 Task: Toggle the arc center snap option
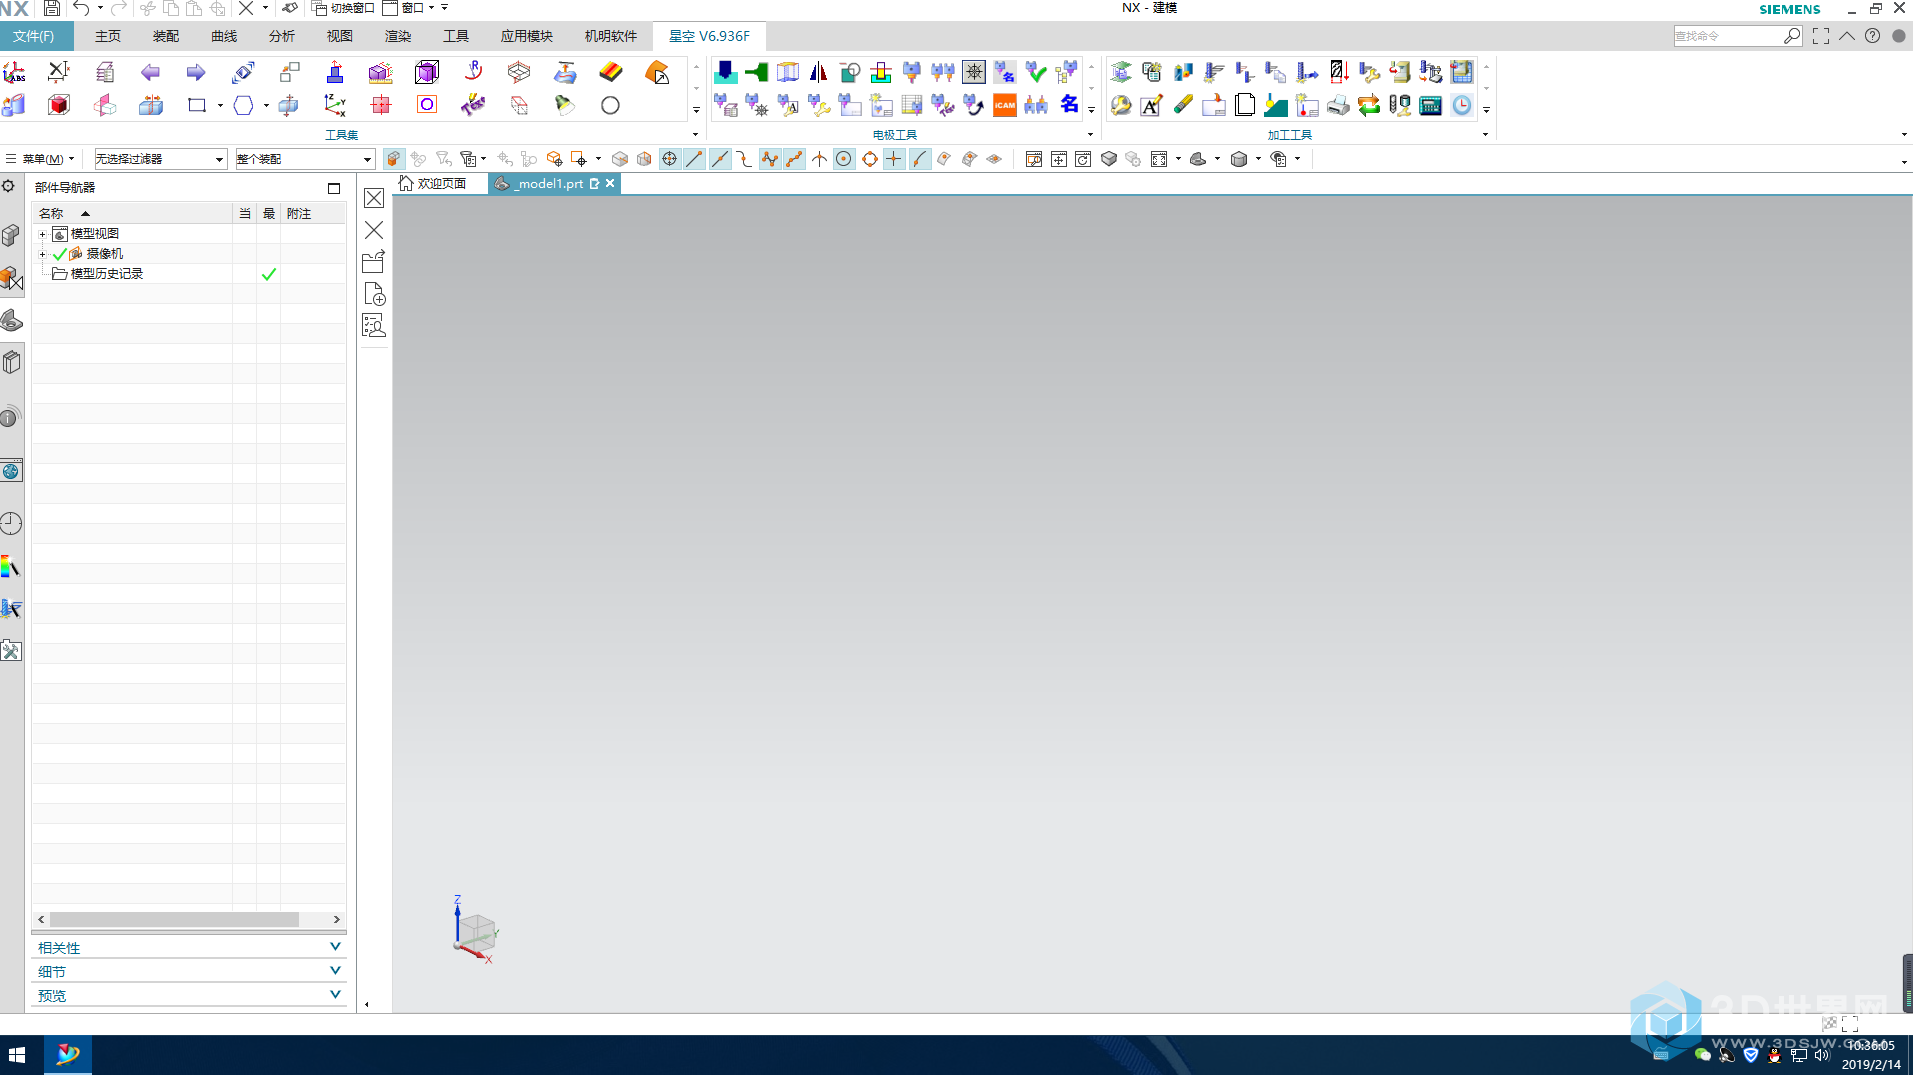845,159
